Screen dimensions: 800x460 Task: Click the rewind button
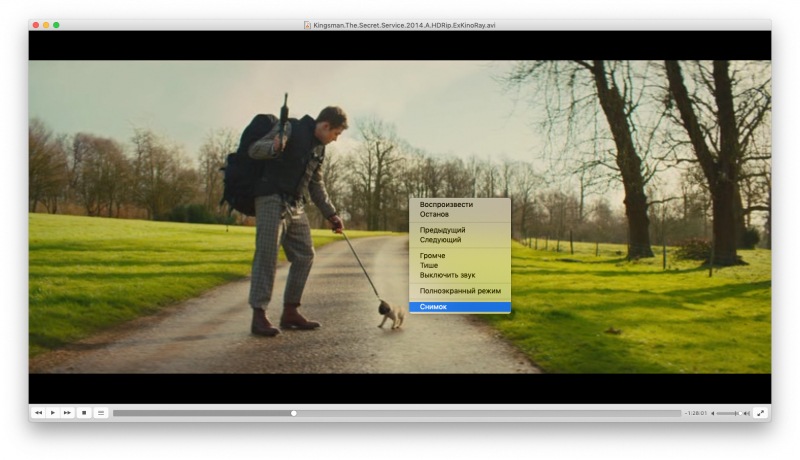[x=38, y=413]
